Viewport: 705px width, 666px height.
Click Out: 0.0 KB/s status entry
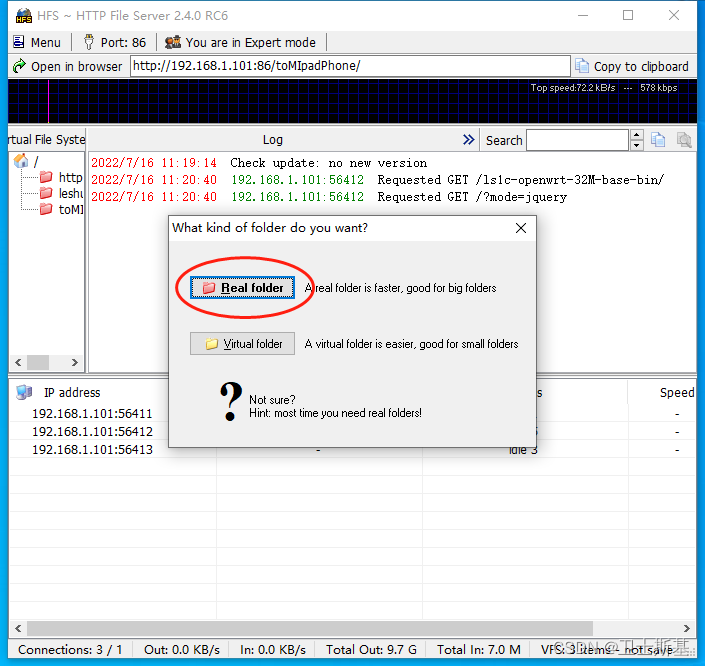click(x=182, y=650)
